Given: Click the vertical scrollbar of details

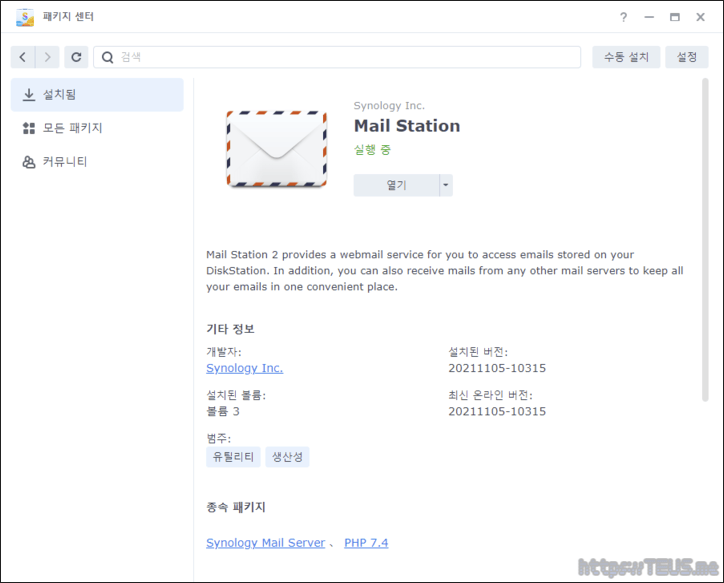Looking at the screenshot, I should pos(705,240).
